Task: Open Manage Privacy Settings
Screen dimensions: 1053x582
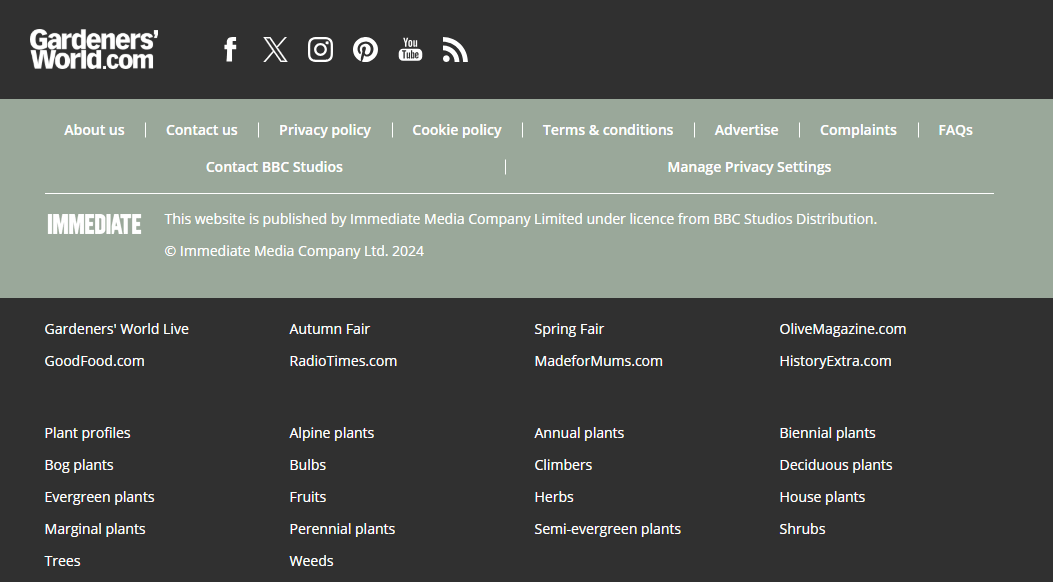Action: 749,166
